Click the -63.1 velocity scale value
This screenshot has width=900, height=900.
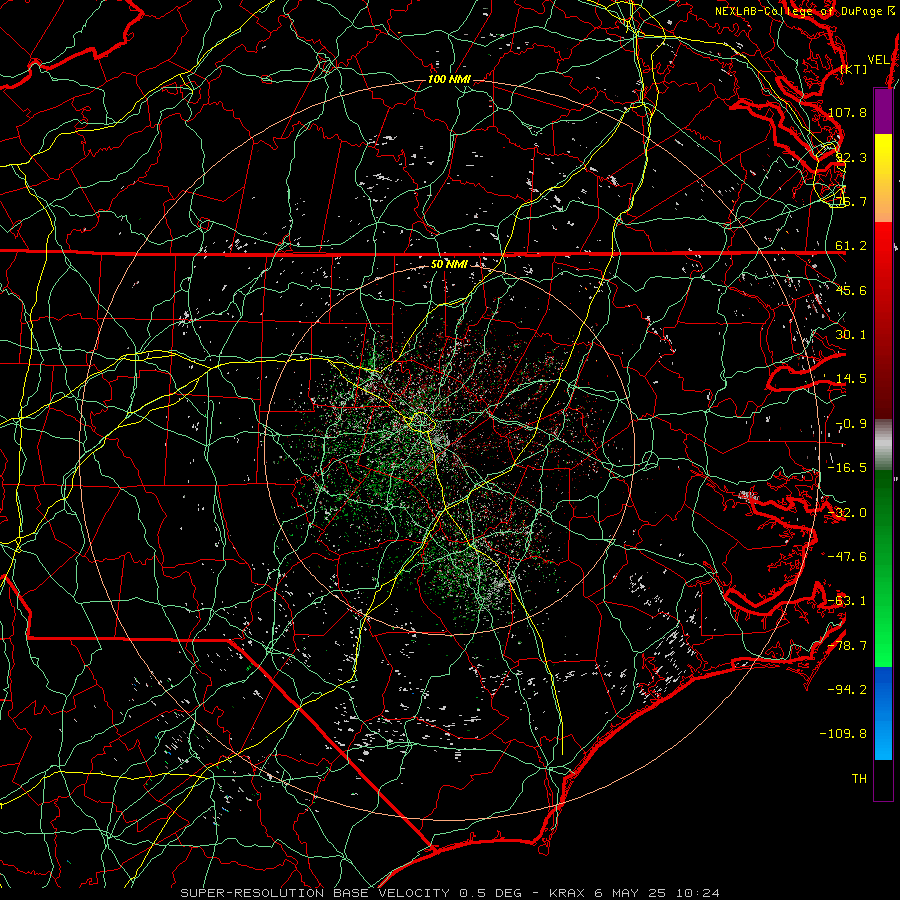pyautogui.click(x=847, y=601)
